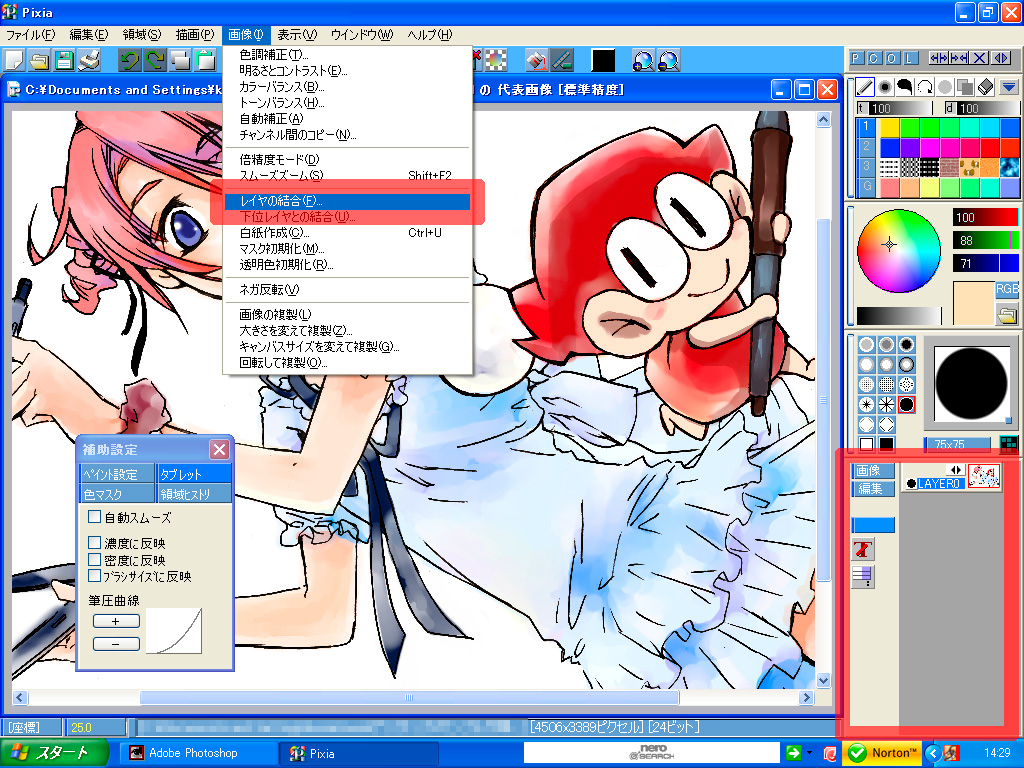The width and height of the screenshot is (1024, 768).
Task: Choose 色調補正 from the image menu
Action: (347, 55)
